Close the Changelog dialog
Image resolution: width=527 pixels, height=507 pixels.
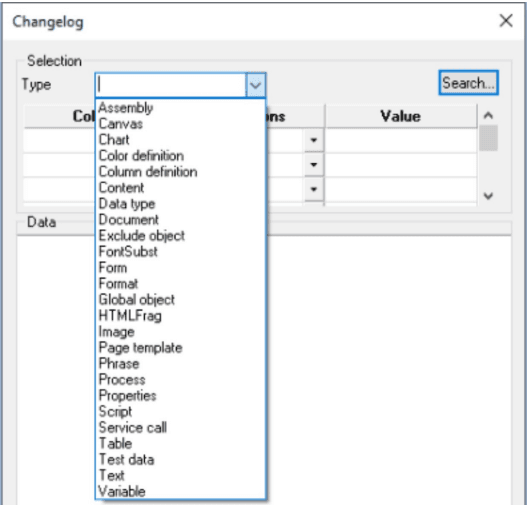coord(506,21)
